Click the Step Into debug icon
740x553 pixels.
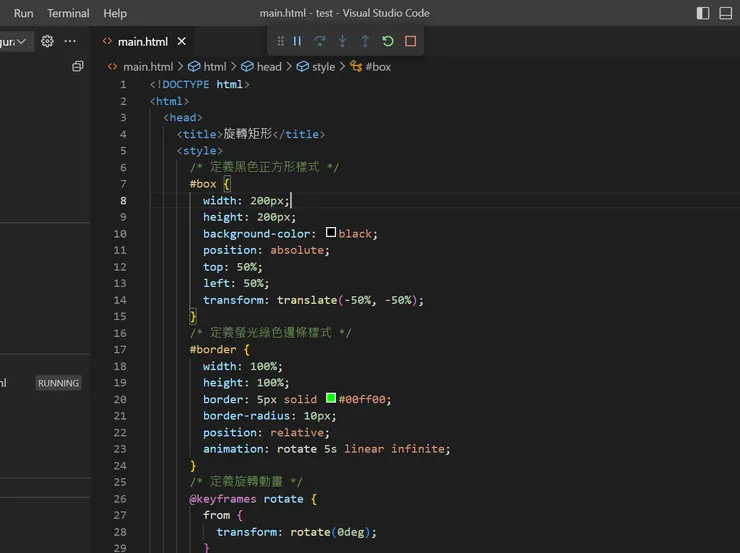343,41
